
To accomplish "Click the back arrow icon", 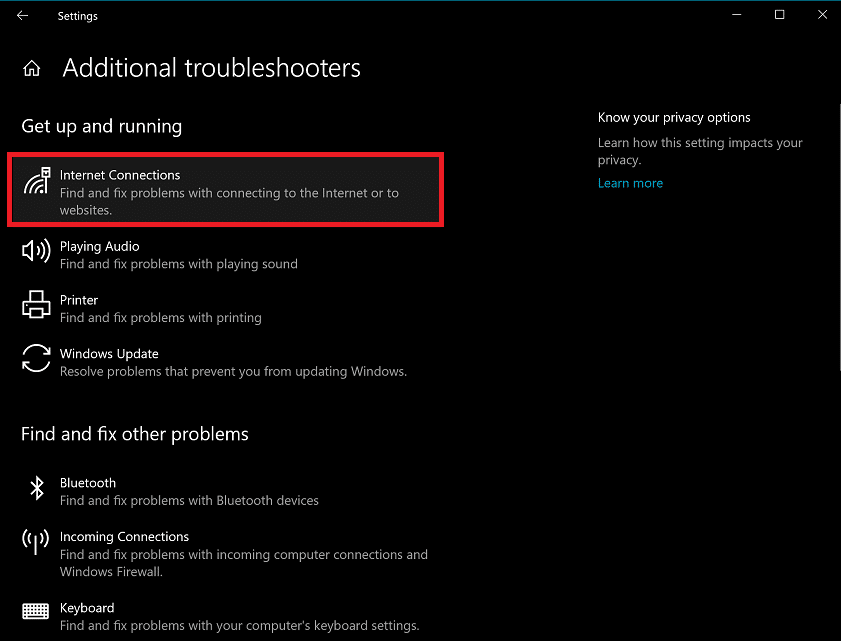I will [22, 16].
